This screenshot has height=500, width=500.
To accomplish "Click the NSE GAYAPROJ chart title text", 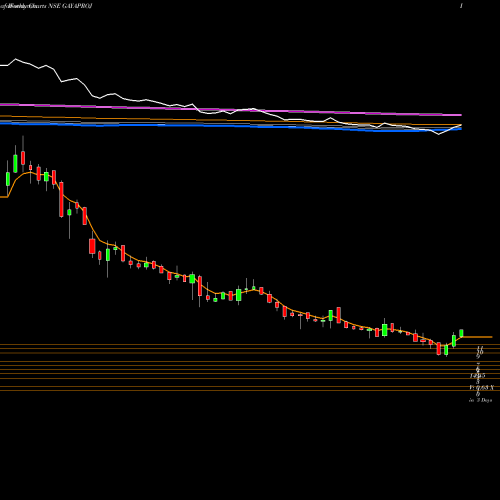I will 70,6.
